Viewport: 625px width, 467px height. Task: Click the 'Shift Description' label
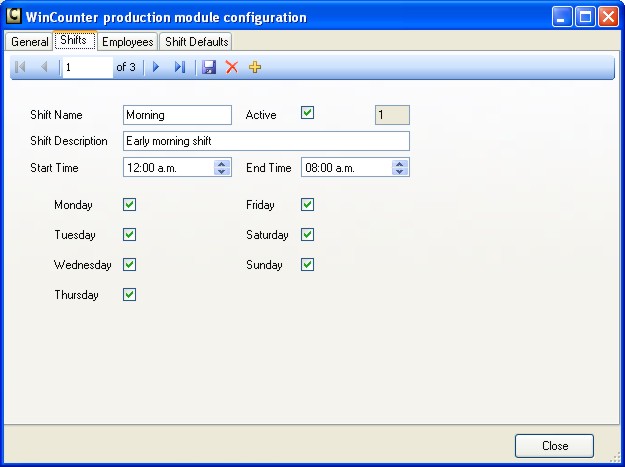(69, 141)
